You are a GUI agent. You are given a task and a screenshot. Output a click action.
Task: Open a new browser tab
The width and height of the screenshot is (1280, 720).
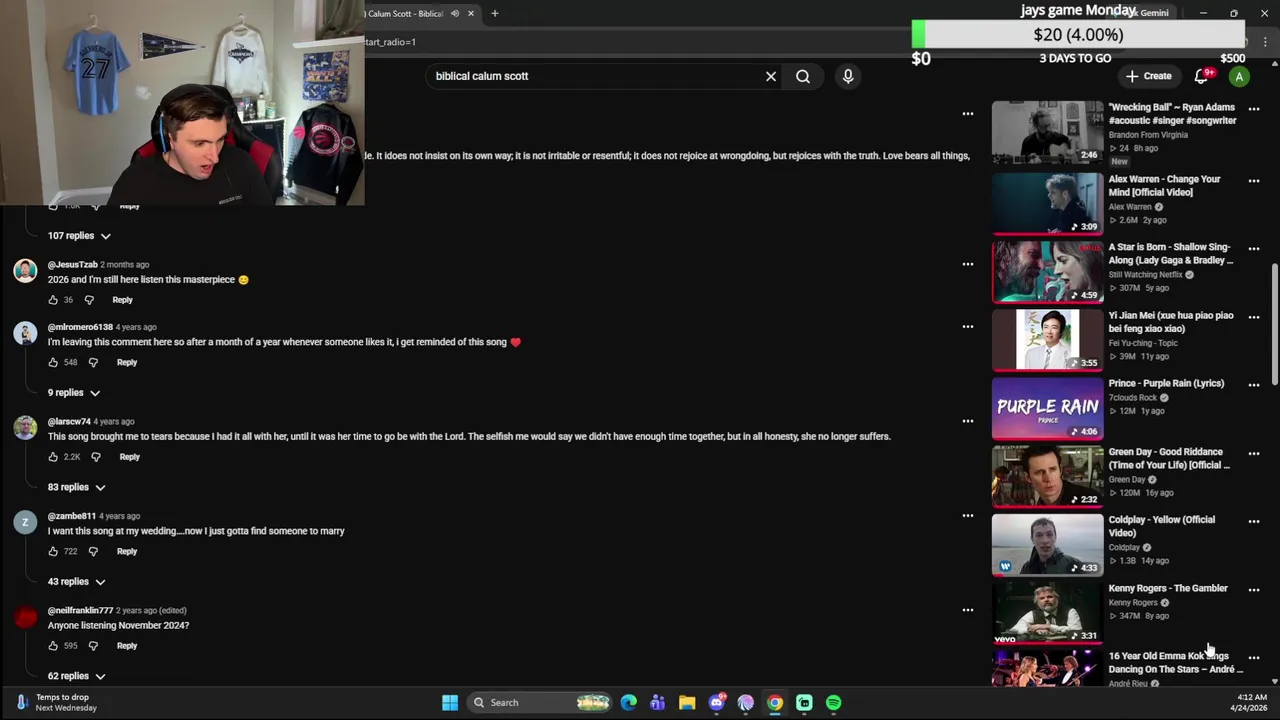click(494, 13)
